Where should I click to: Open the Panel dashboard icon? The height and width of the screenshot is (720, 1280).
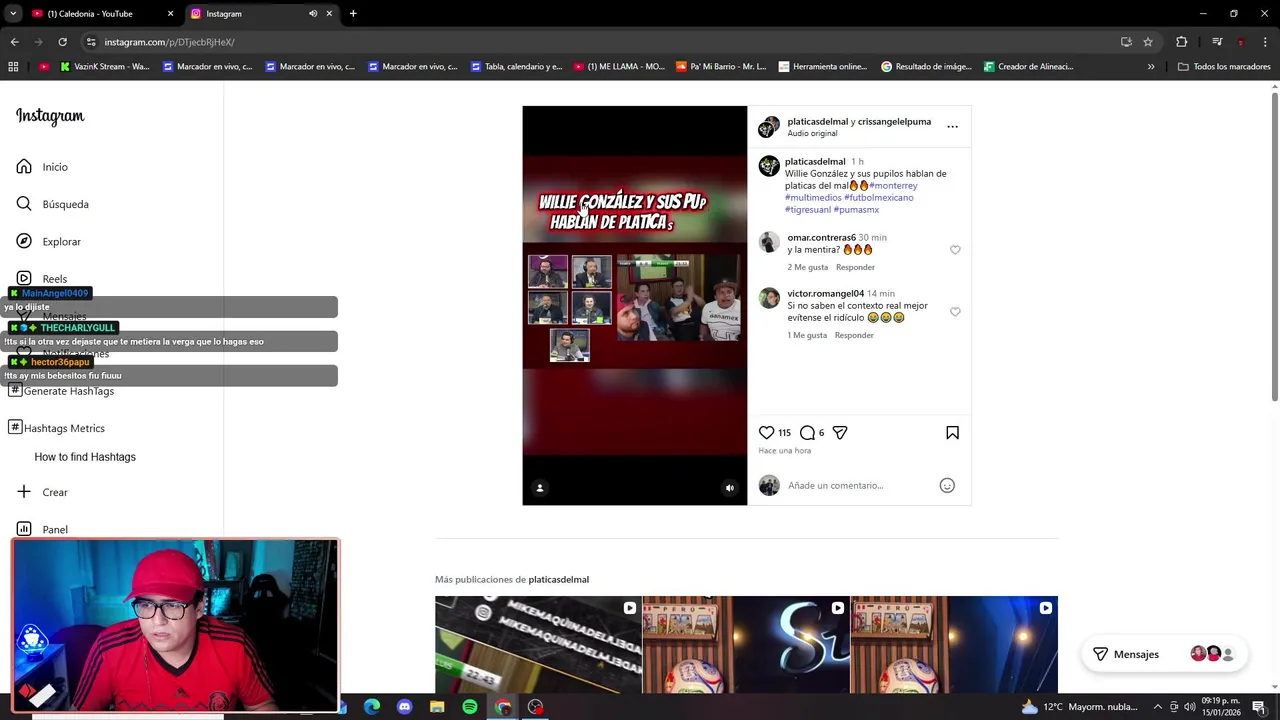(x=24, y=529)
